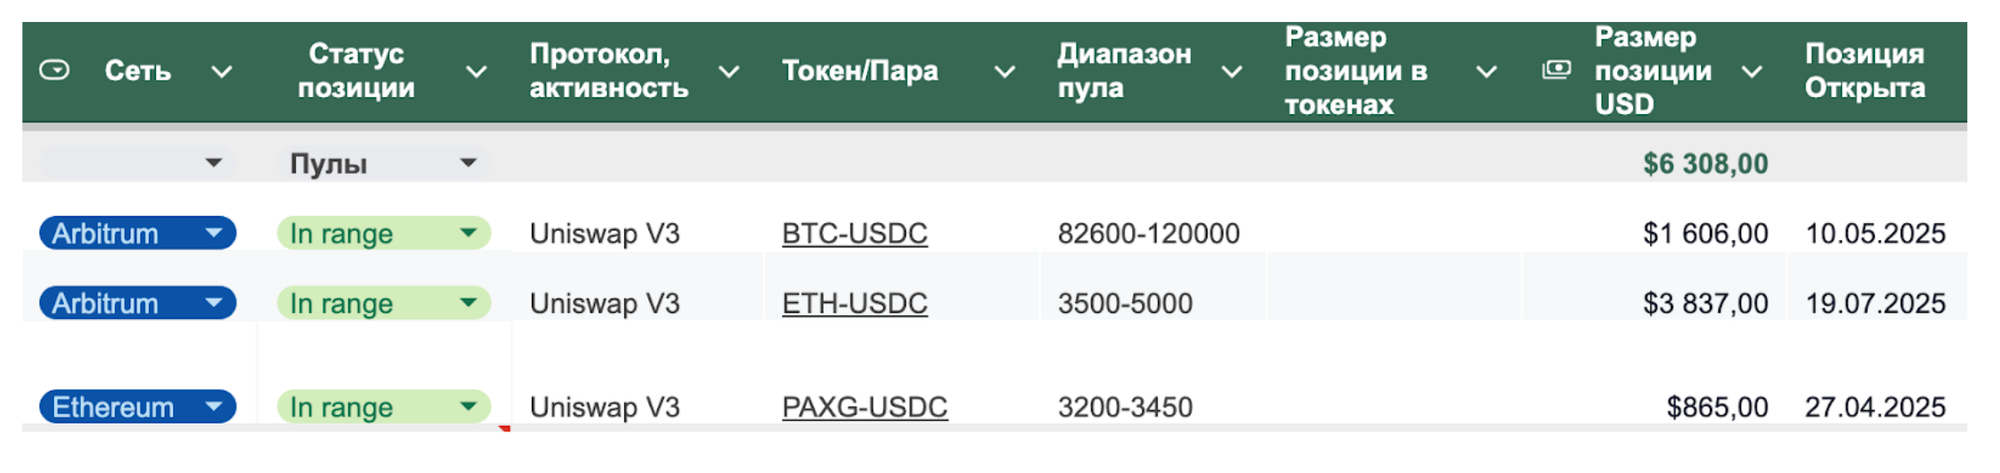Select the $6 308,00 total cell
2000x473 pixels.
click(x=1705, y=164)
